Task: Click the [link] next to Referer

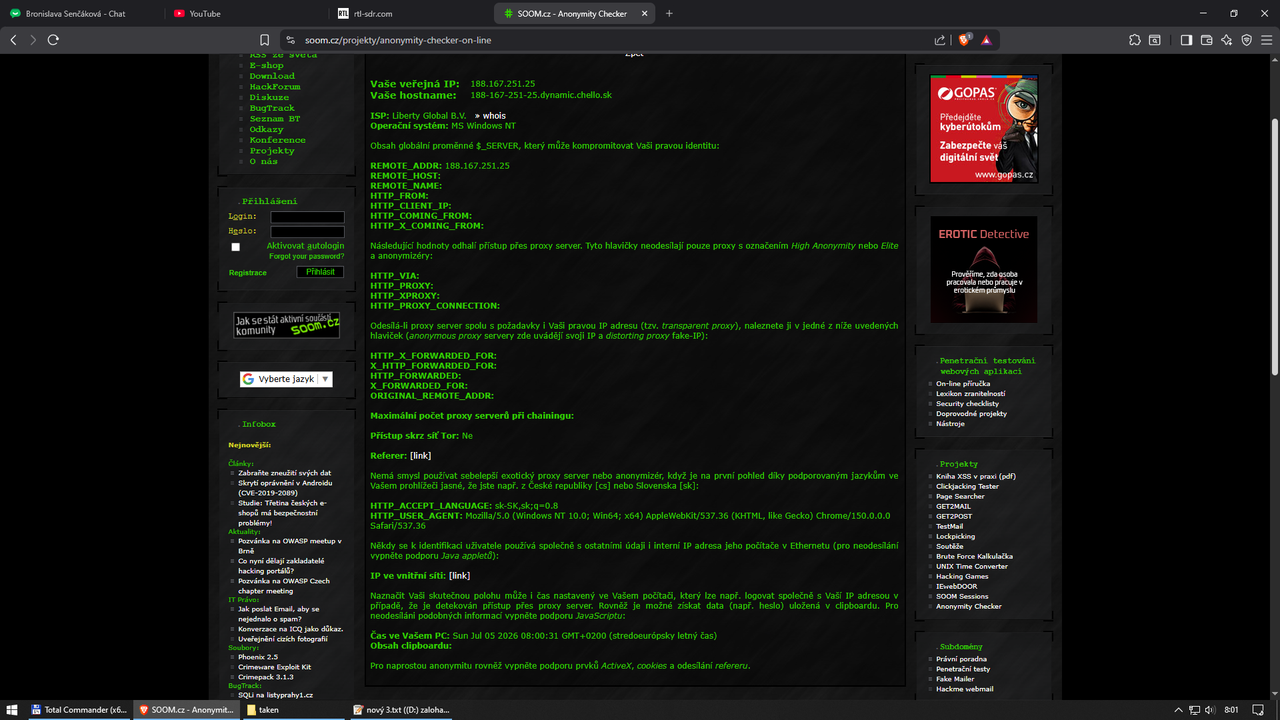Action: point(420,456)
